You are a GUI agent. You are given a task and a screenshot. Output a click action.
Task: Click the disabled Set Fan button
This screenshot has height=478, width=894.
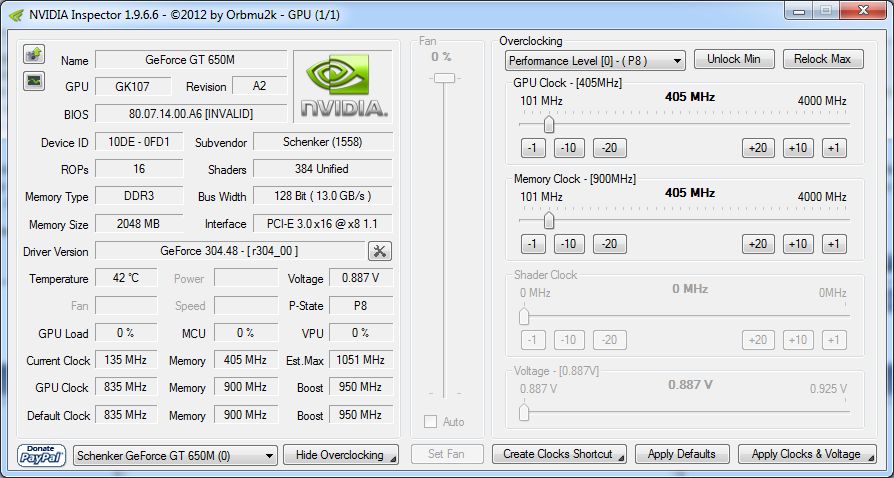coord(446,454)
